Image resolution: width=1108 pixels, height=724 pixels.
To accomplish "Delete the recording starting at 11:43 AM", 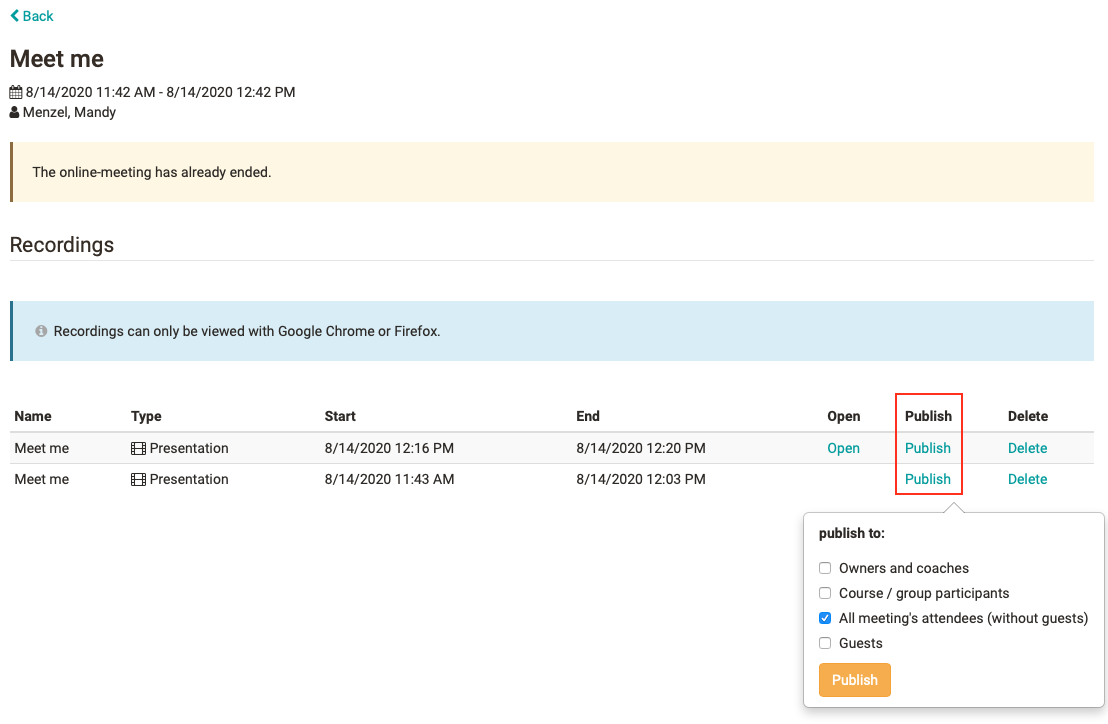I will coord(1027,479).
